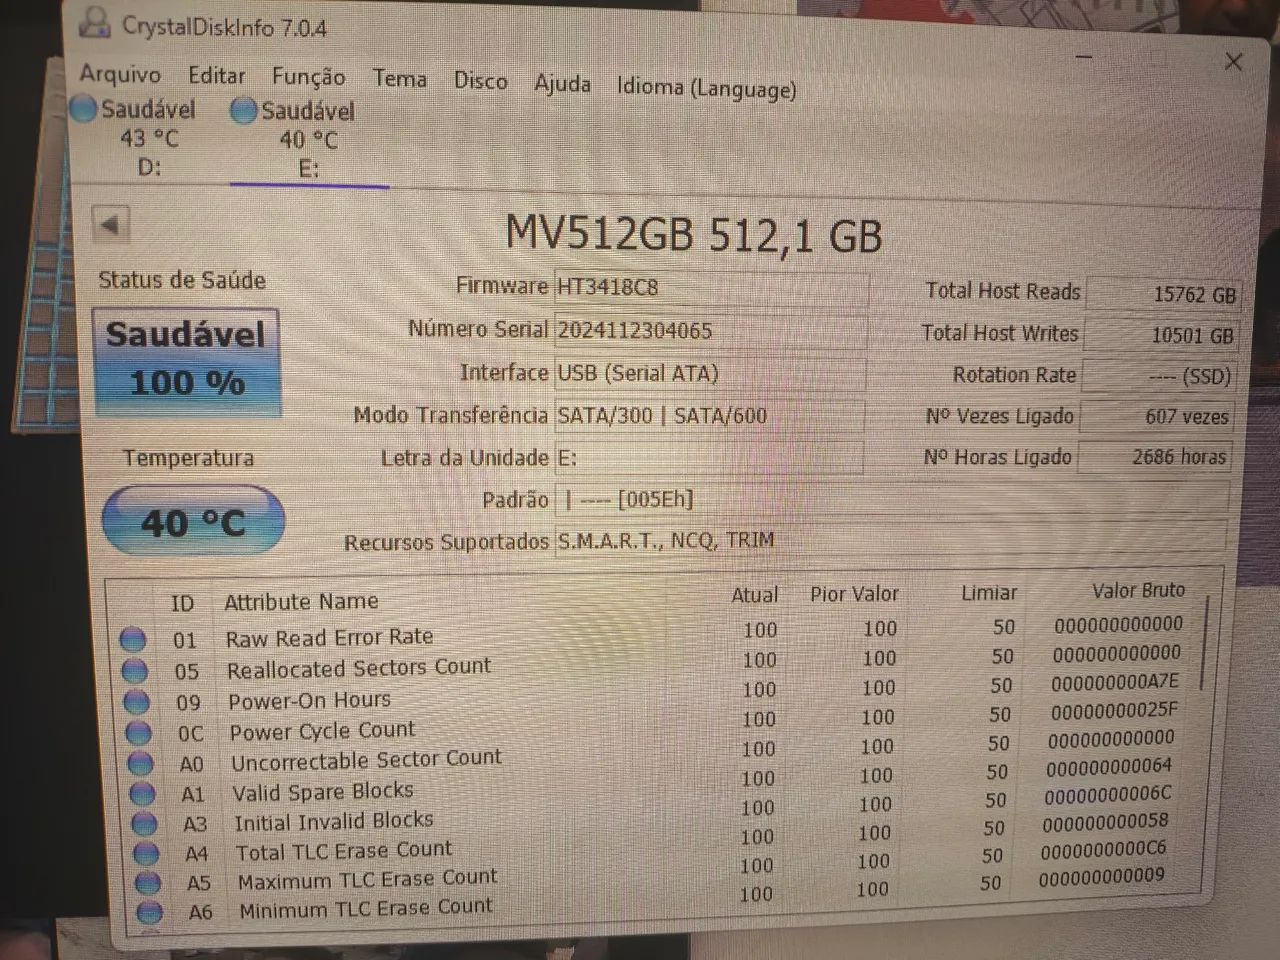Open the Idioma (Language) menu
This screenshot has height=960, width=1280.
coord(706,88)
